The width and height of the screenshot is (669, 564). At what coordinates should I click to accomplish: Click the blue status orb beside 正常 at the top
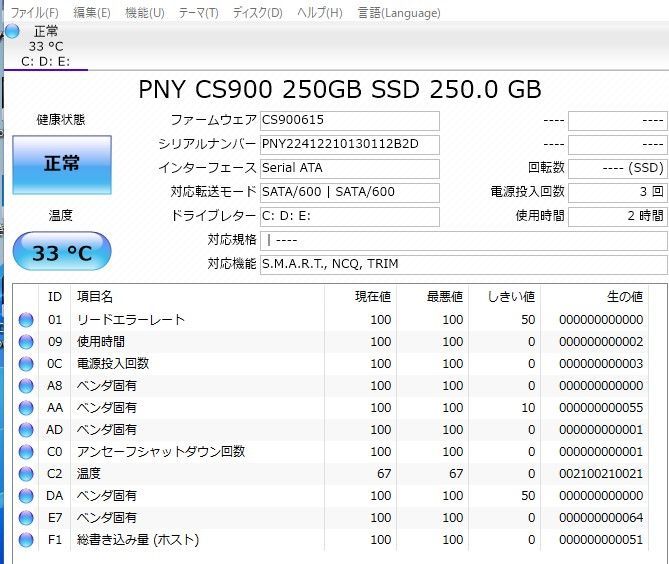click(12, 31)
